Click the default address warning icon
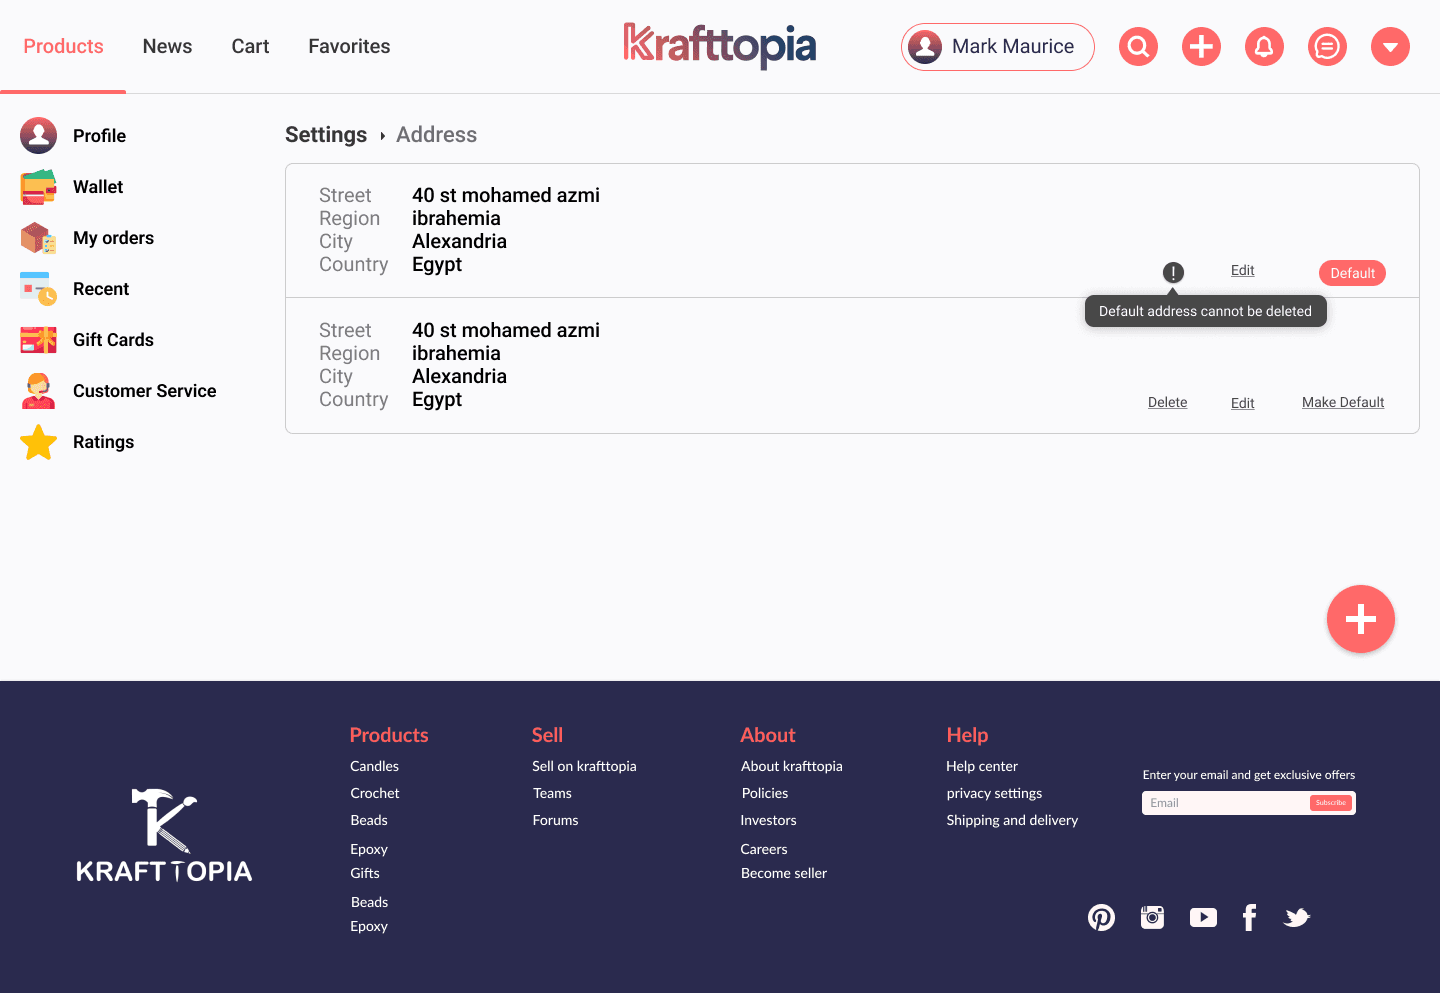 (x=1173, y=272)
